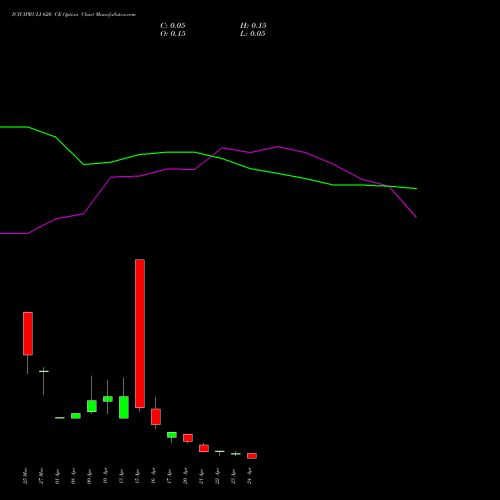
Task: Select the last red candle on 24 Apr
Action: 252,456
